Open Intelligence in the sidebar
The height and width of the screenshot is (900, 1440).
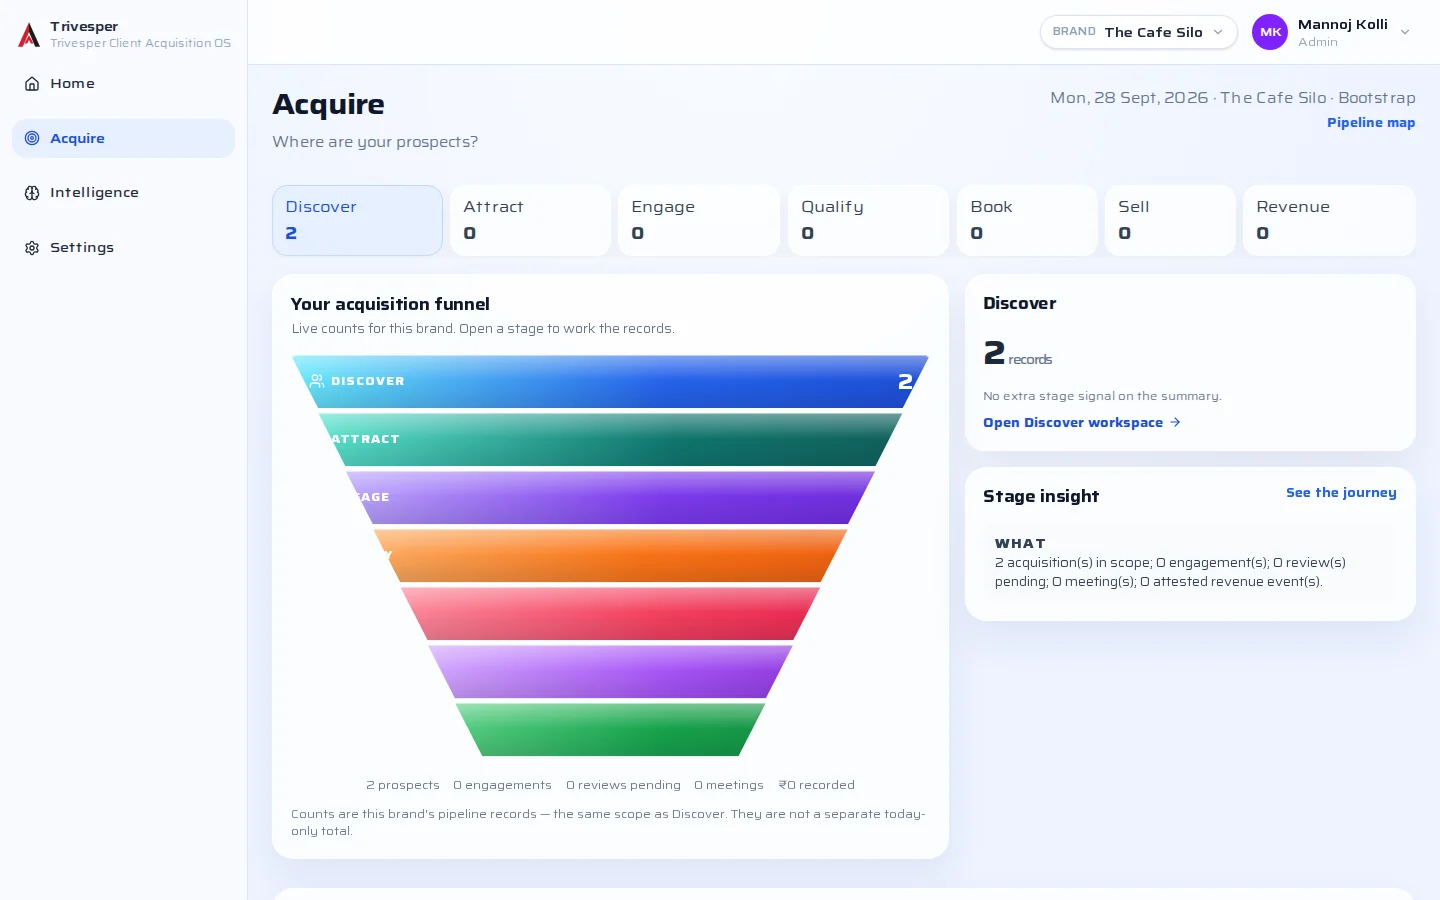tap(123, 193)
